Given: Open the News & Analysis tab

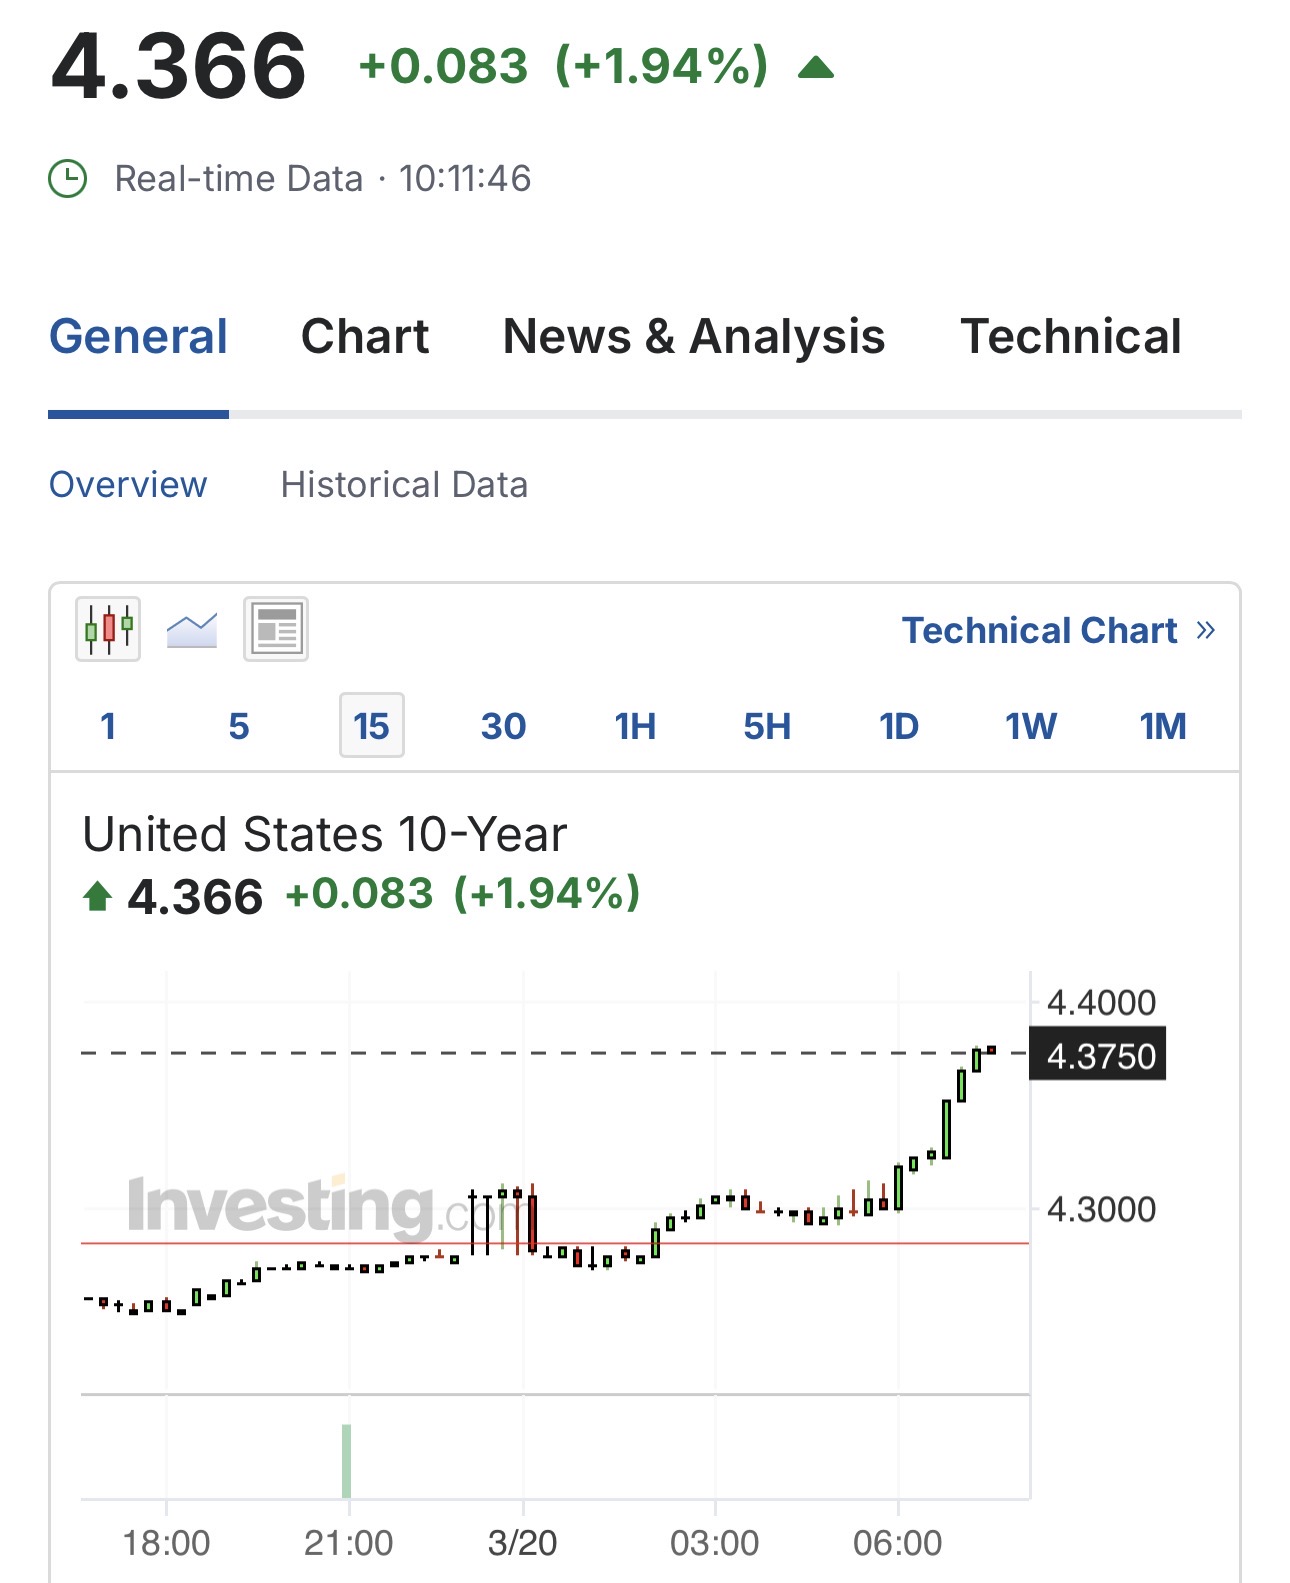Looking at the screenshot, I should pyautogui.click(x=694, y=336).
